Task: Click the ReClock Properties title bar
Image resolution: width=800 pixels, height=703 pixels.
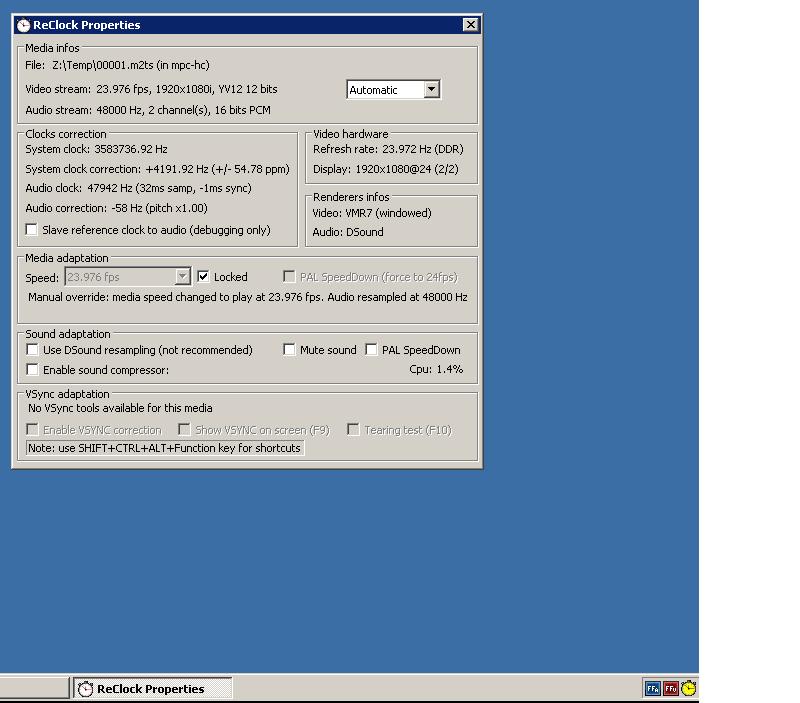Action: pos(247,25)
